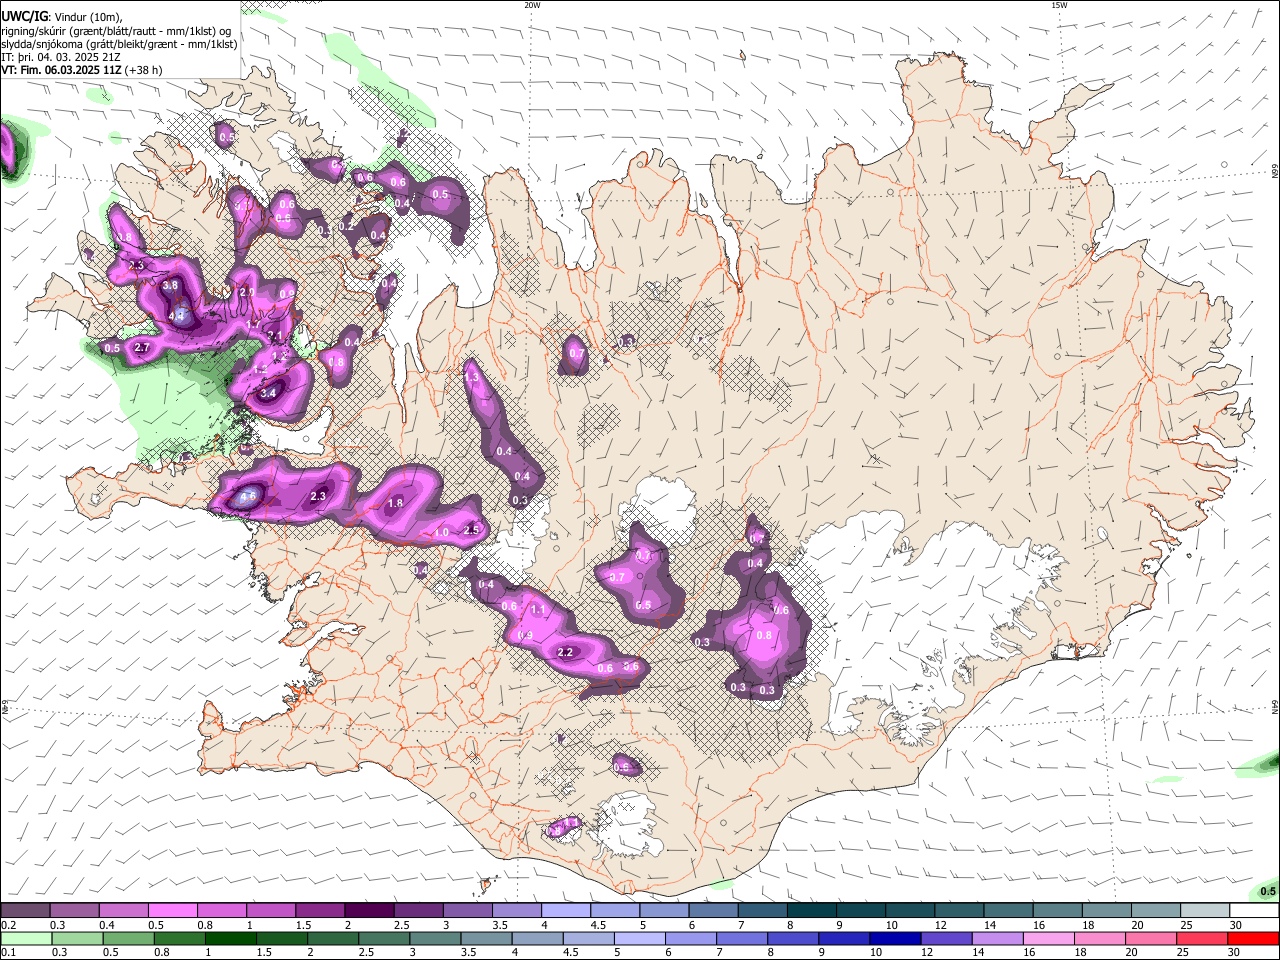
Task: Select the 'slydda/snjókoma' legend description line
Action: (119, 44)
